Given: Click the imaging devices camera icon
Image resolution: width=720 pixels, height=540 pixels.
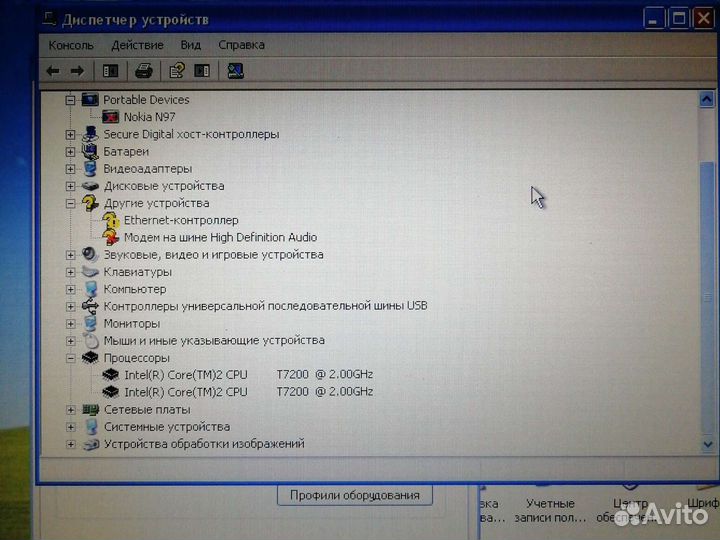Looking at the screenshot, I should coord(91,444).
